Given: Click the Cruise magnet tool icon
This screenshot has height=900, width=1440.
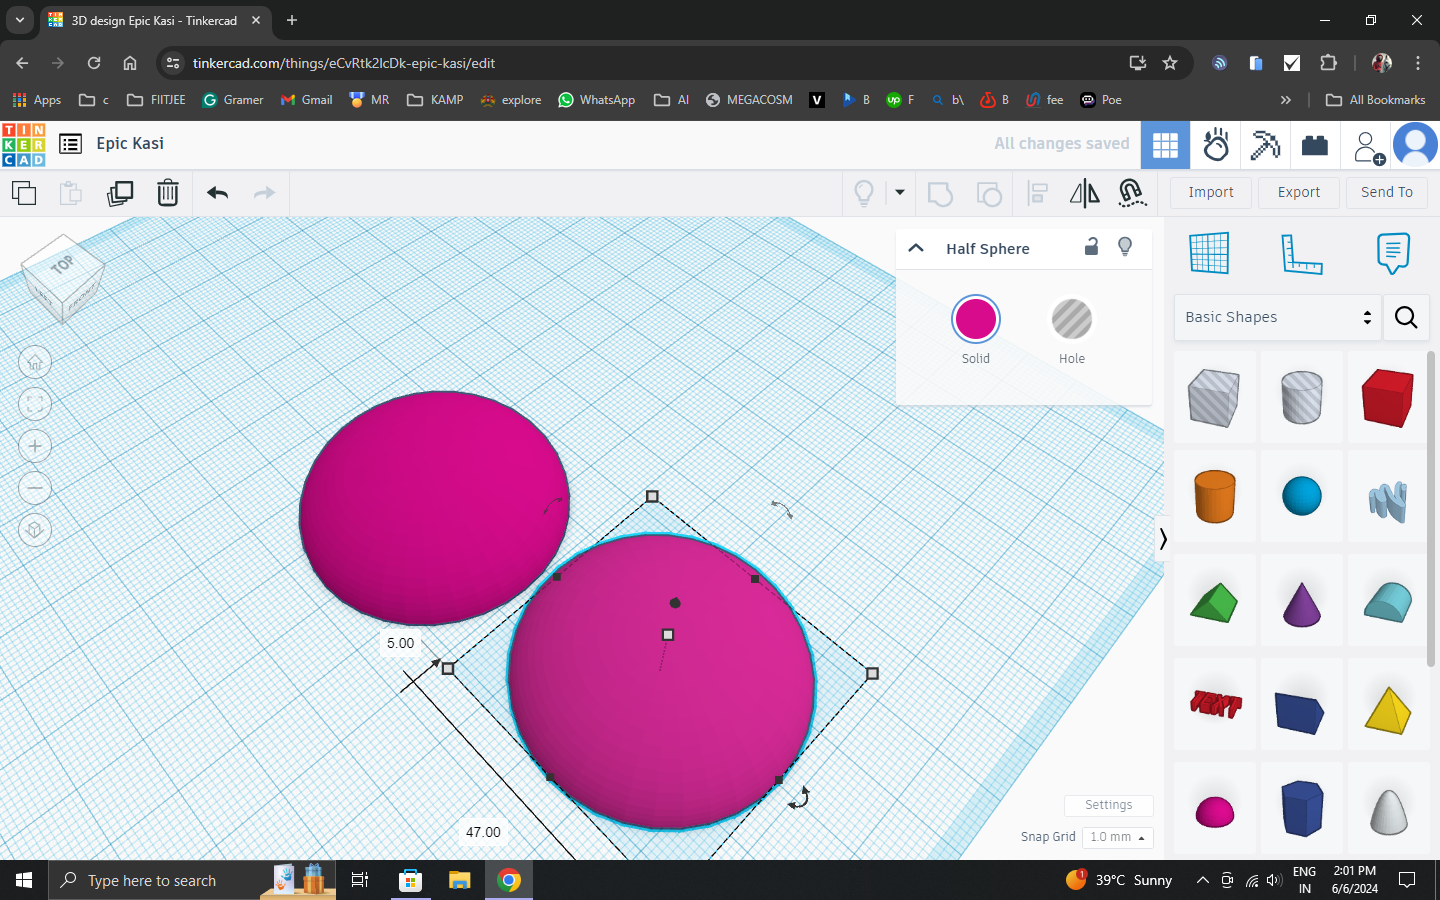Looking at the screenshot, I should [1131, 193].
